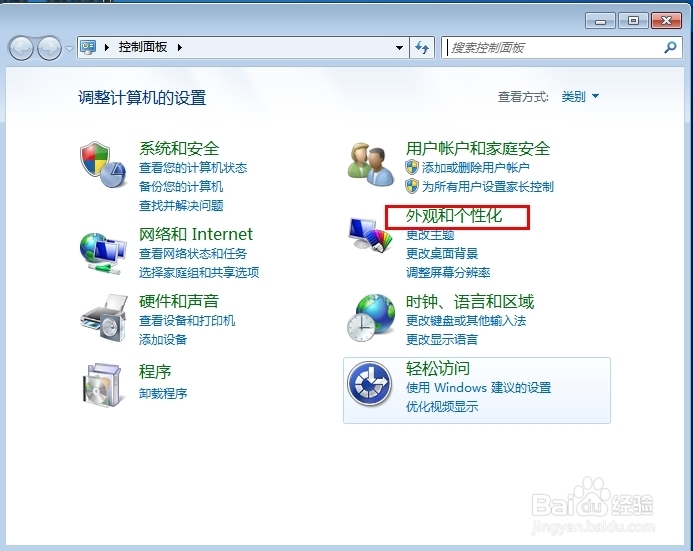Open Appearance monitor with color fan icon
This screenshot has height=551, width=693.
point(370,235)
